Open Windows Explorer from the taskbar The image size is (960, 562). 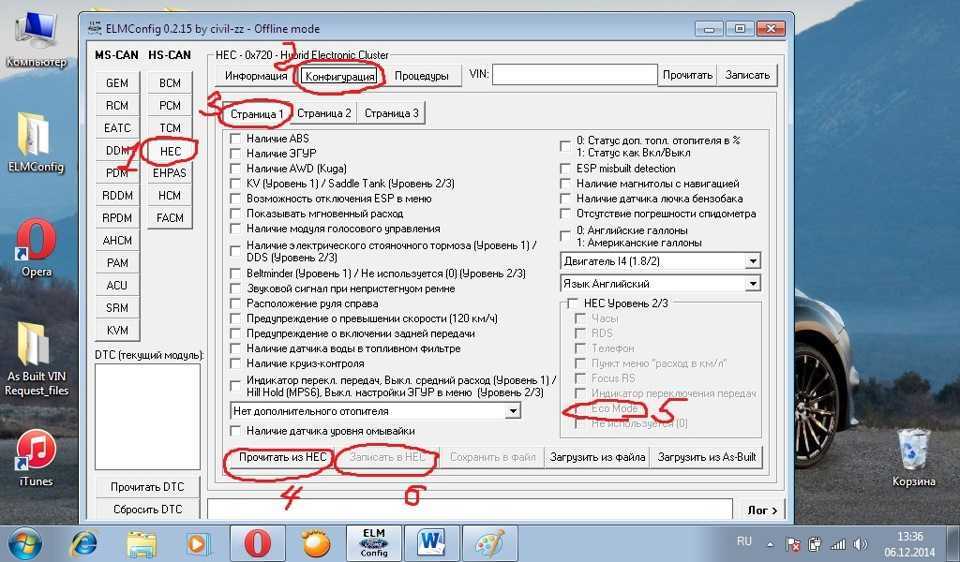pyautogui.click(x=141, y=544)
